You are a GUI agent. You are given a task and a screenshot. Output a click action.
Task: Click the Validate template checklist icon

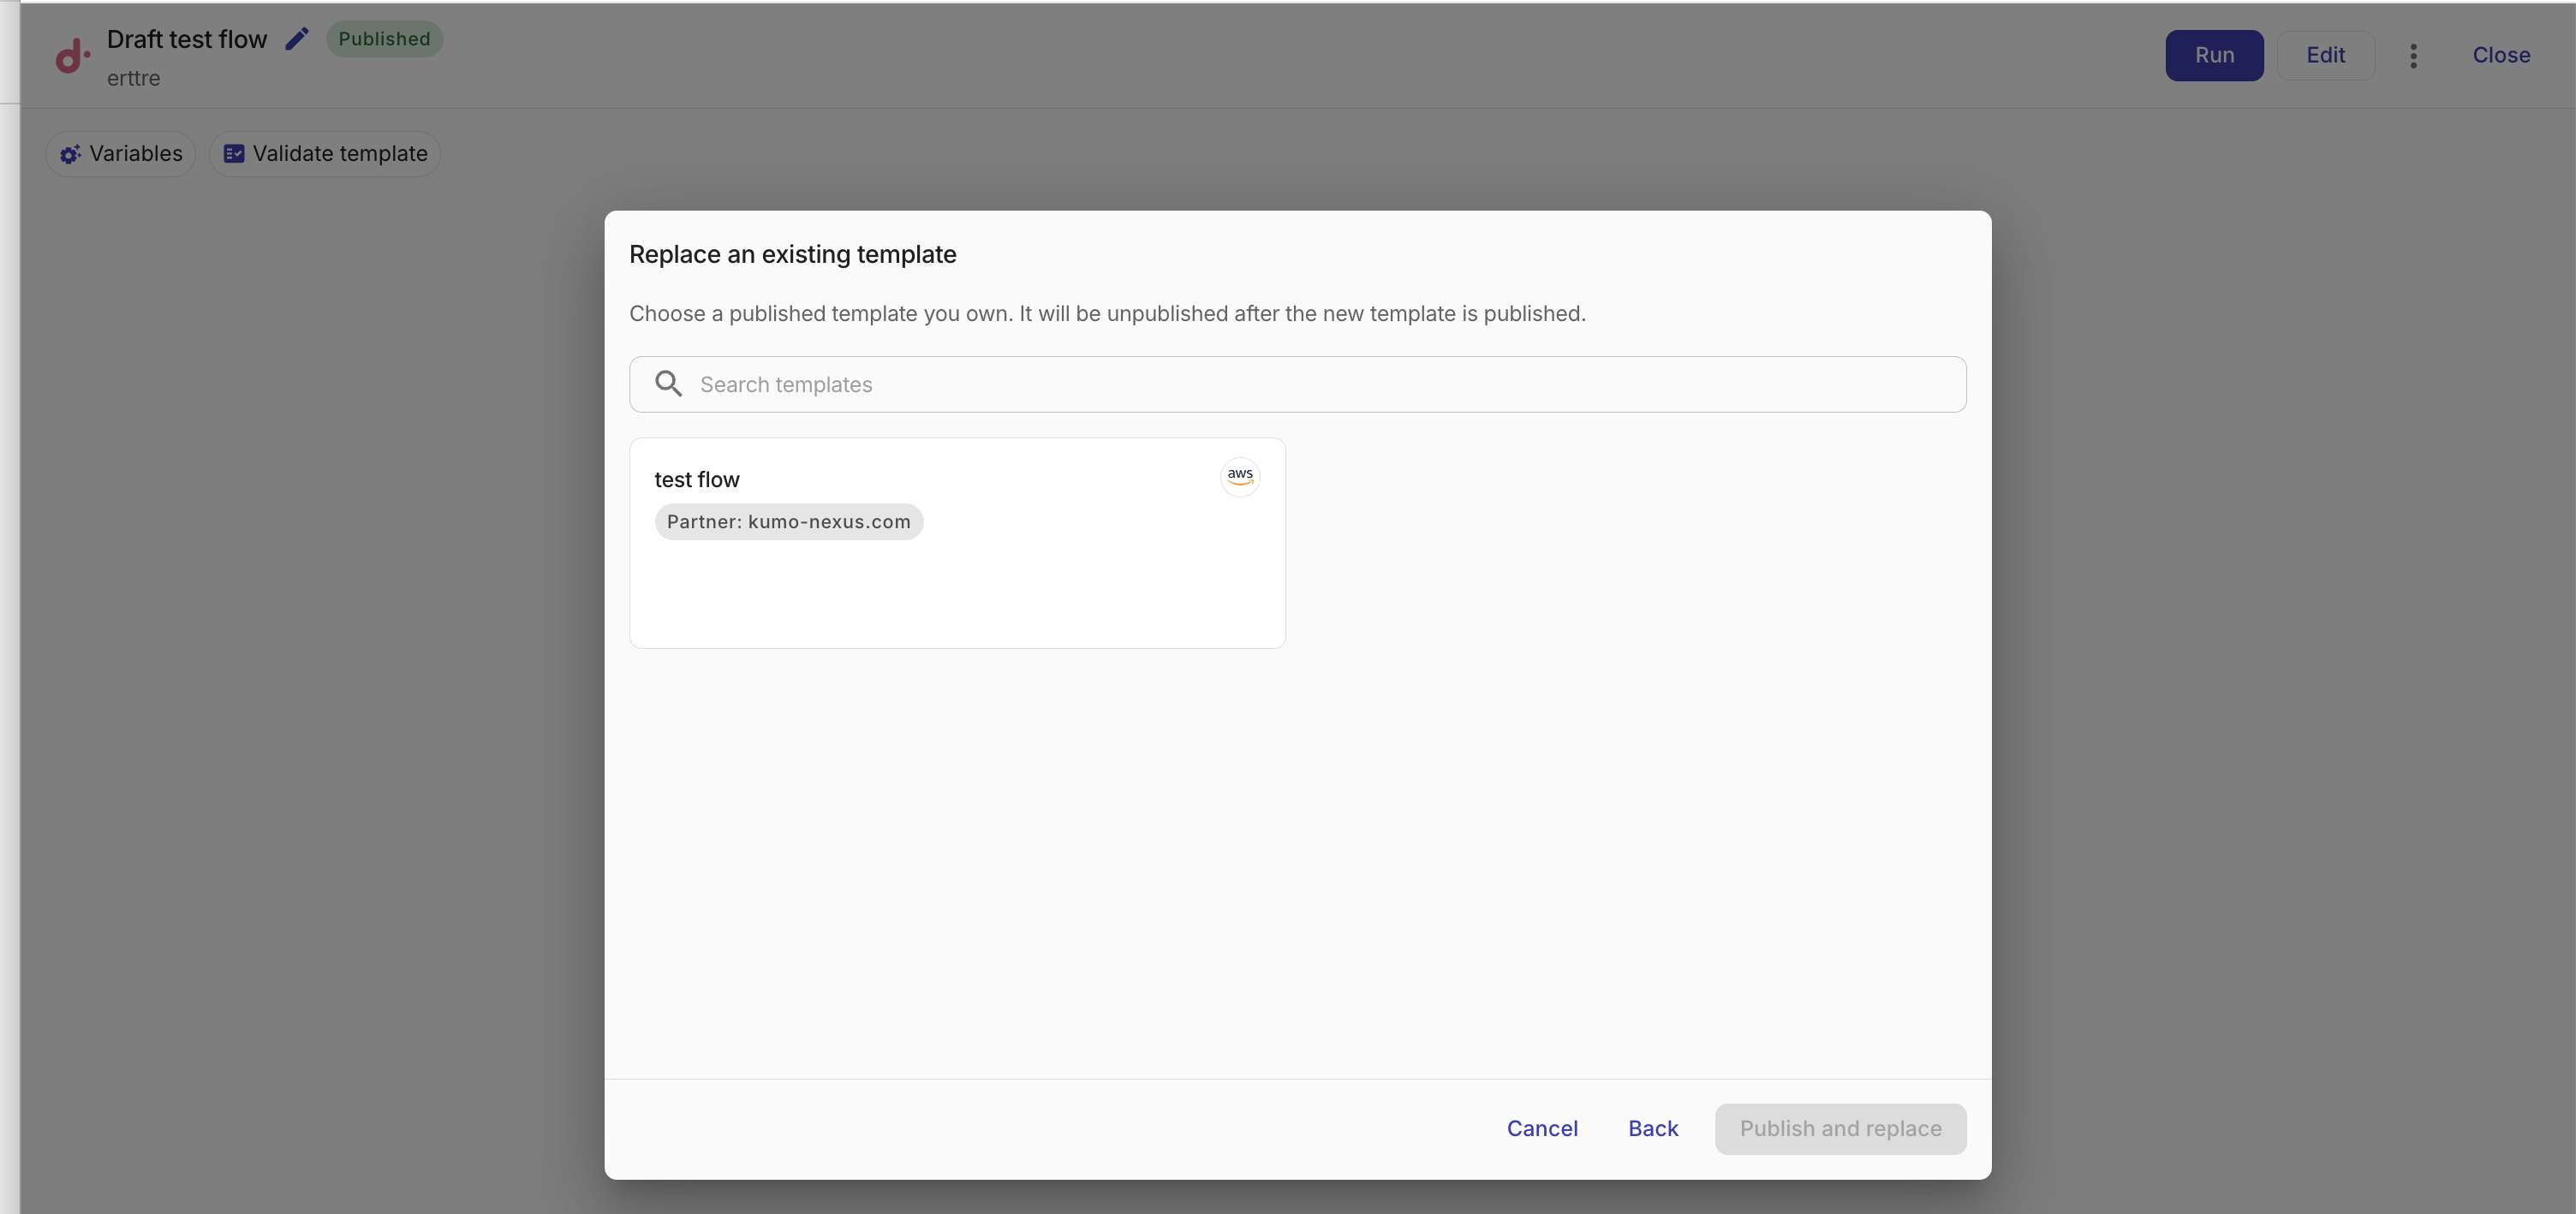pyautogui.click(x=234, y=154)
